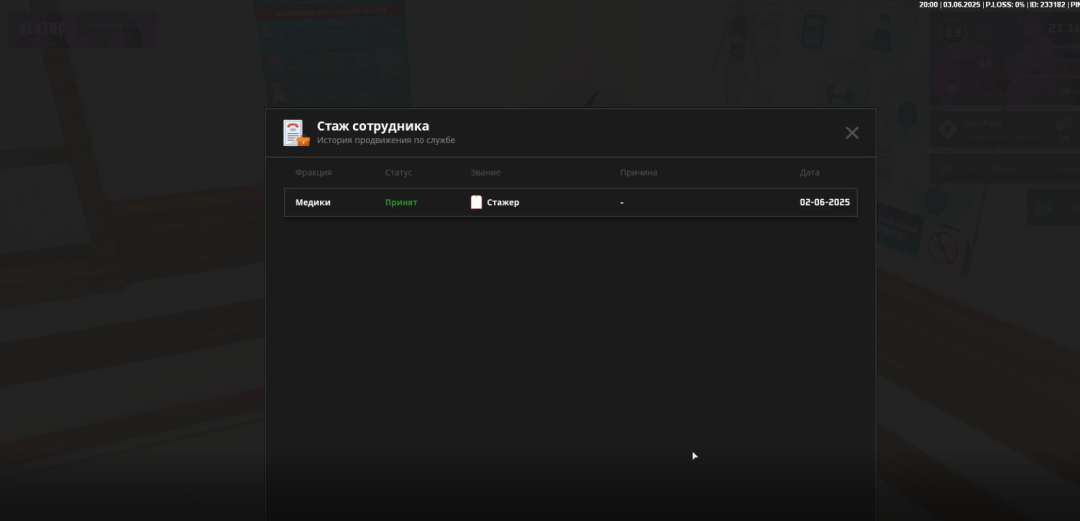This screenshot has width=1080, height=521.
Task: Click the employee record document icon
Action: point(295,133)
